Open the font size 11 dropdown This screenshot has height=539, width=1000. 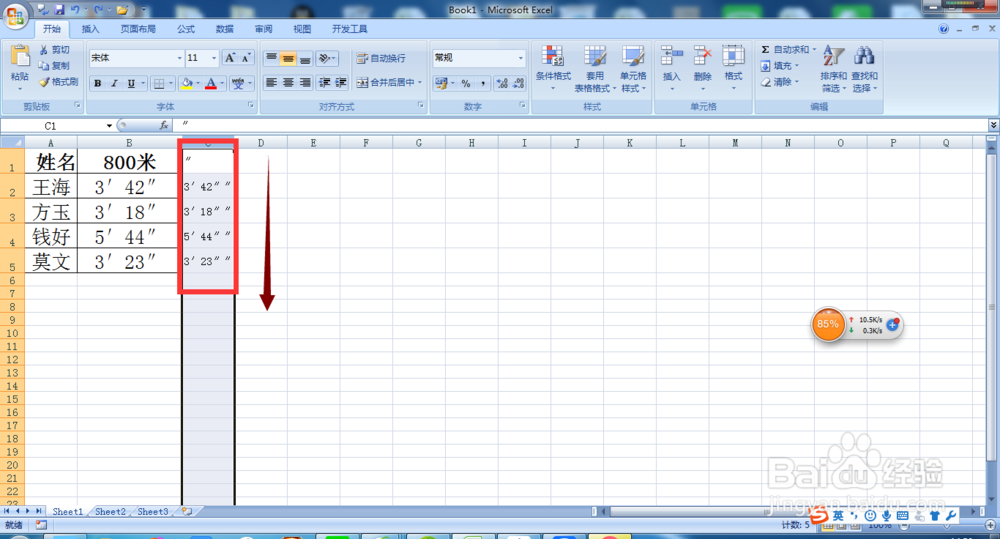pos(214,58)
